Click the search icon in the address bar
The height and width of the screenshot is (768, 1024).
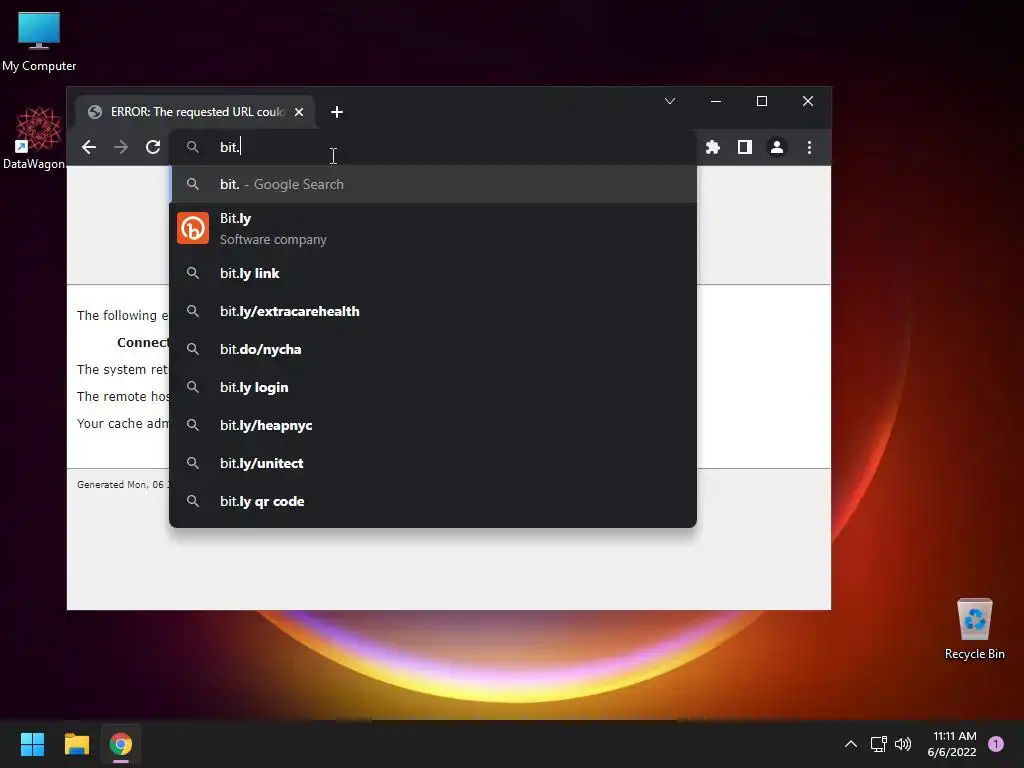(x=193, y=147)
